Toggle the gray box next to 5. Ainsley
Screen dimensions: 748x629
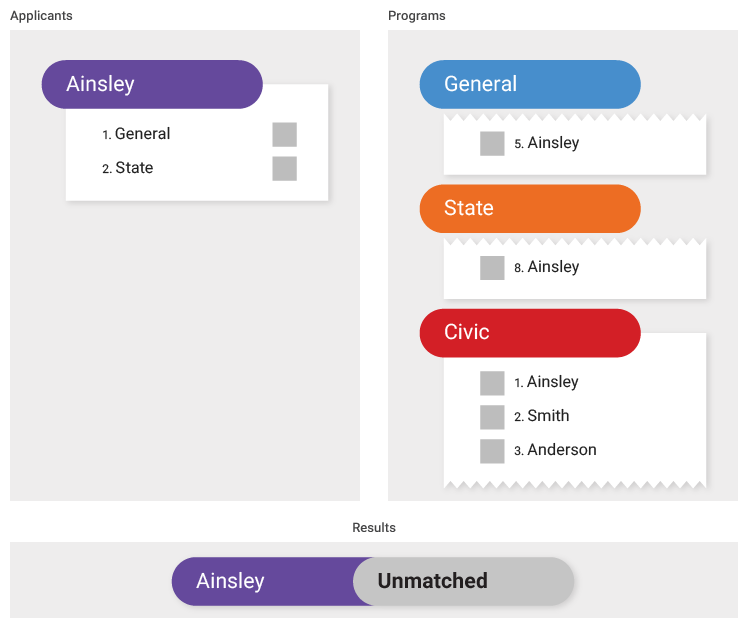(492, 144)
